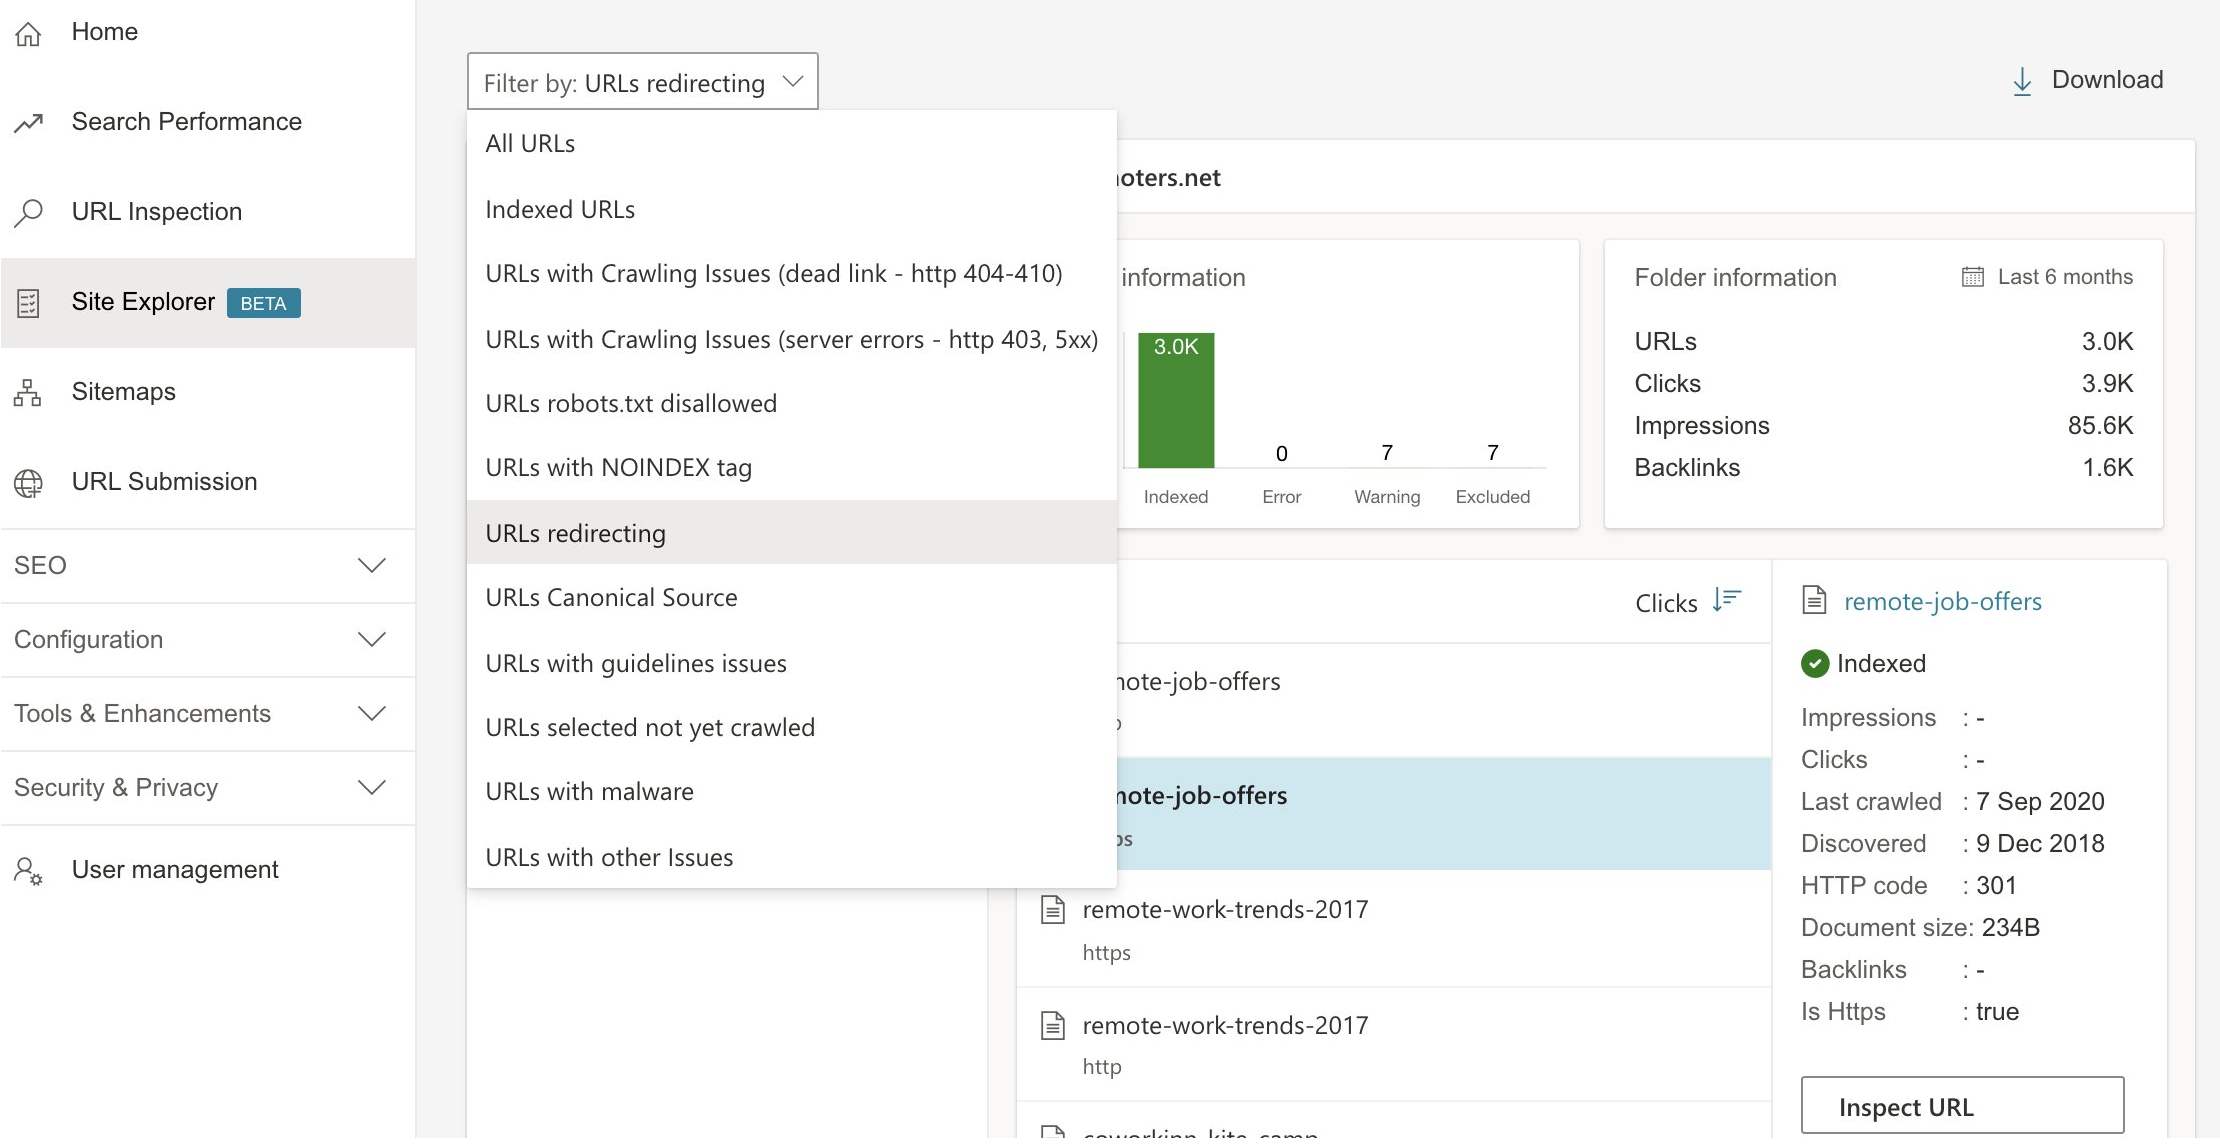Click the Error label in chart

point(1282,497)
